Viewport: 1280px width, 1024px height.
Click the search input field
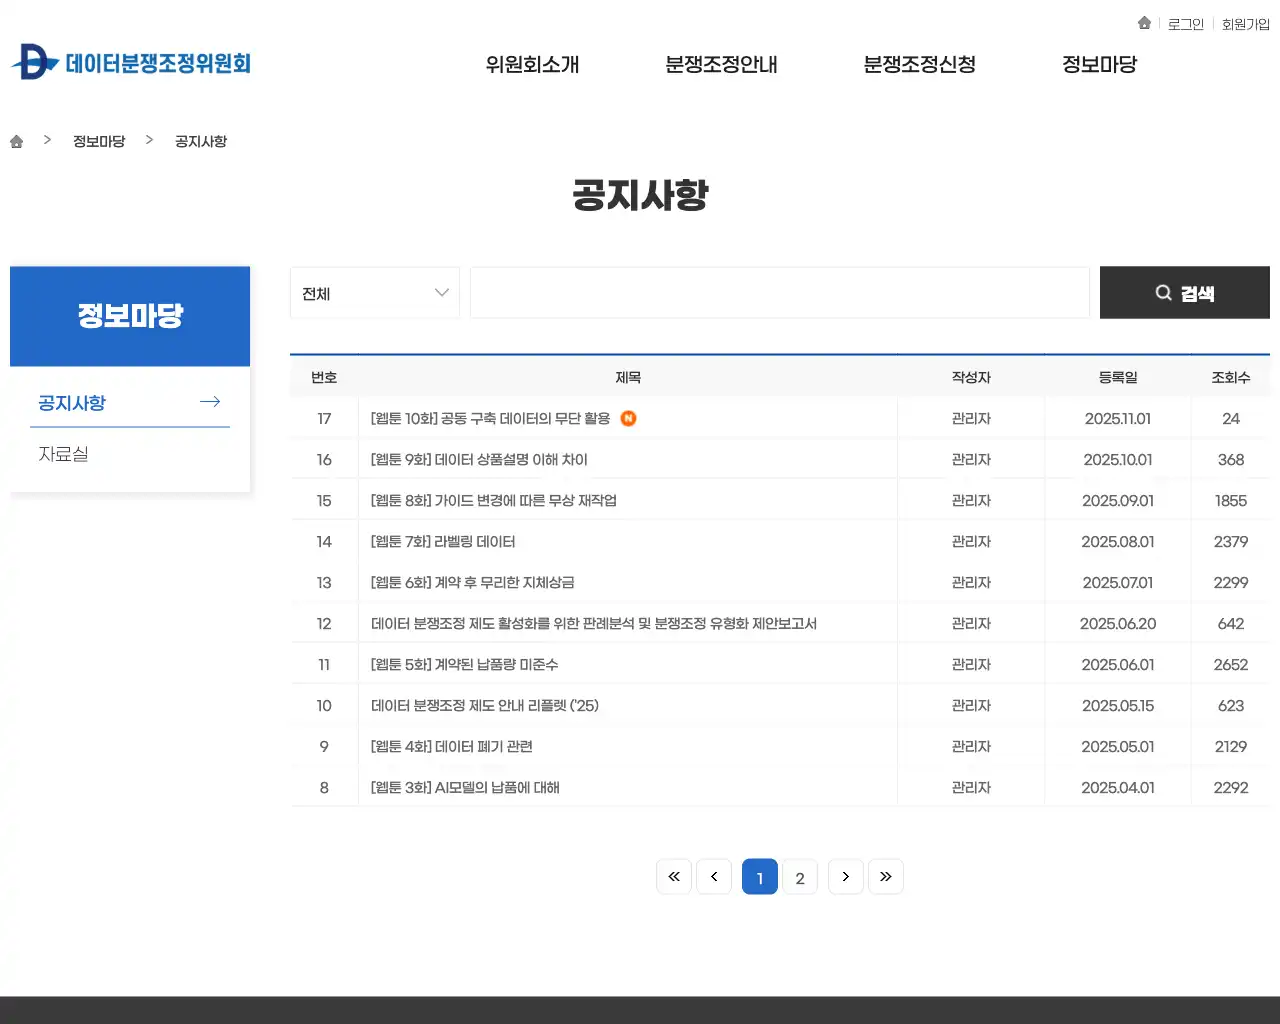click(x=780, y=292)
